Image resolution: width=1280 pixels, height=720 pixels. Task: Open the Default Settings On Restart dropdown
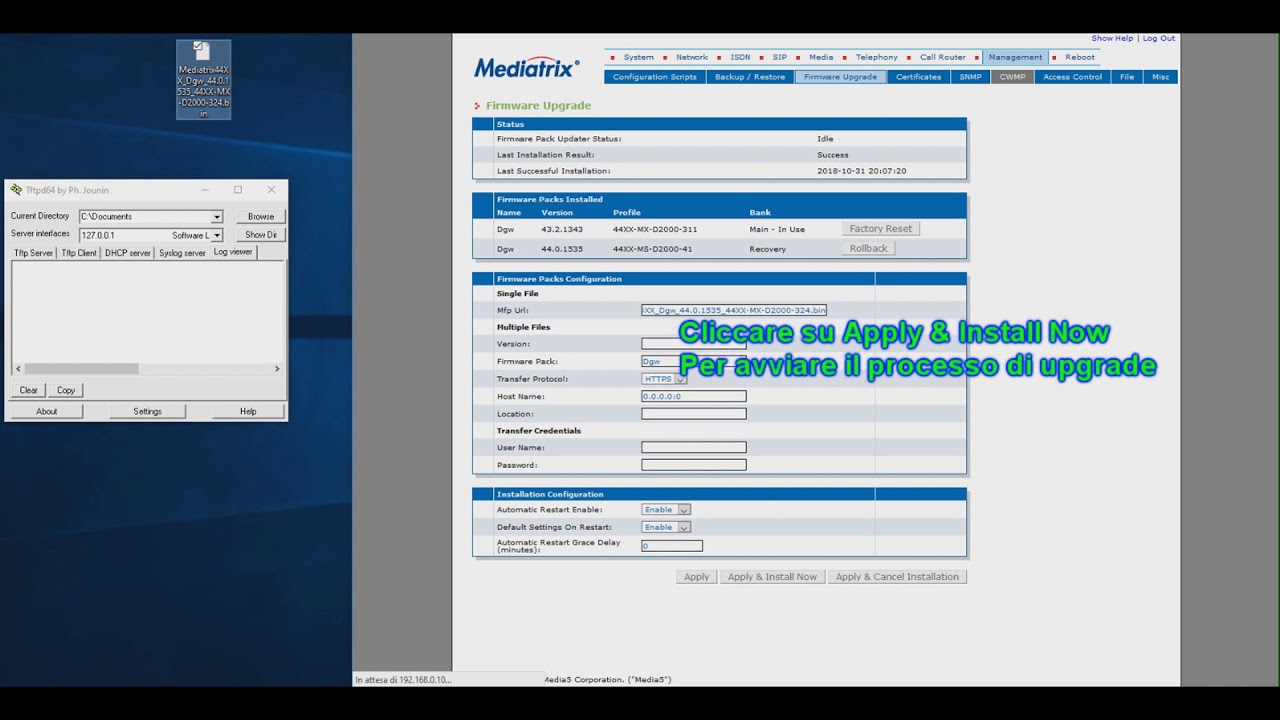click(x=666, y=527)
